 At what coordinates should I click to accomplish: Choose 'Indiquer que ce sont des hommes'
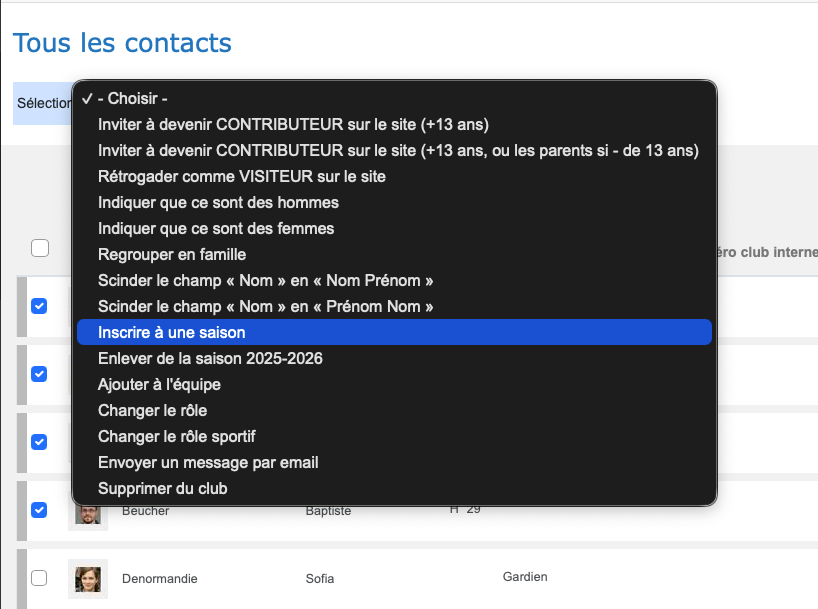218,202
